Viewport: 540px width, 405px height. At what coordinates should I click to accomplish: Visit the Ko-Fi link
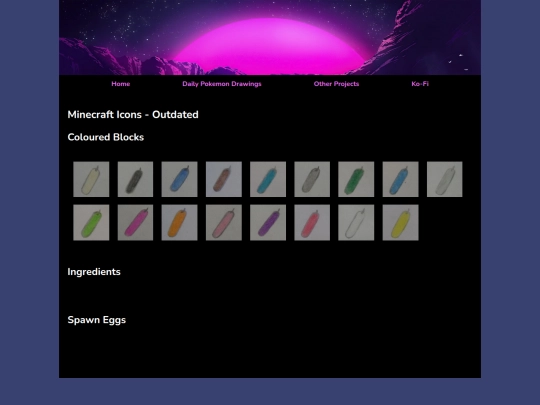[x=420, y=84]
